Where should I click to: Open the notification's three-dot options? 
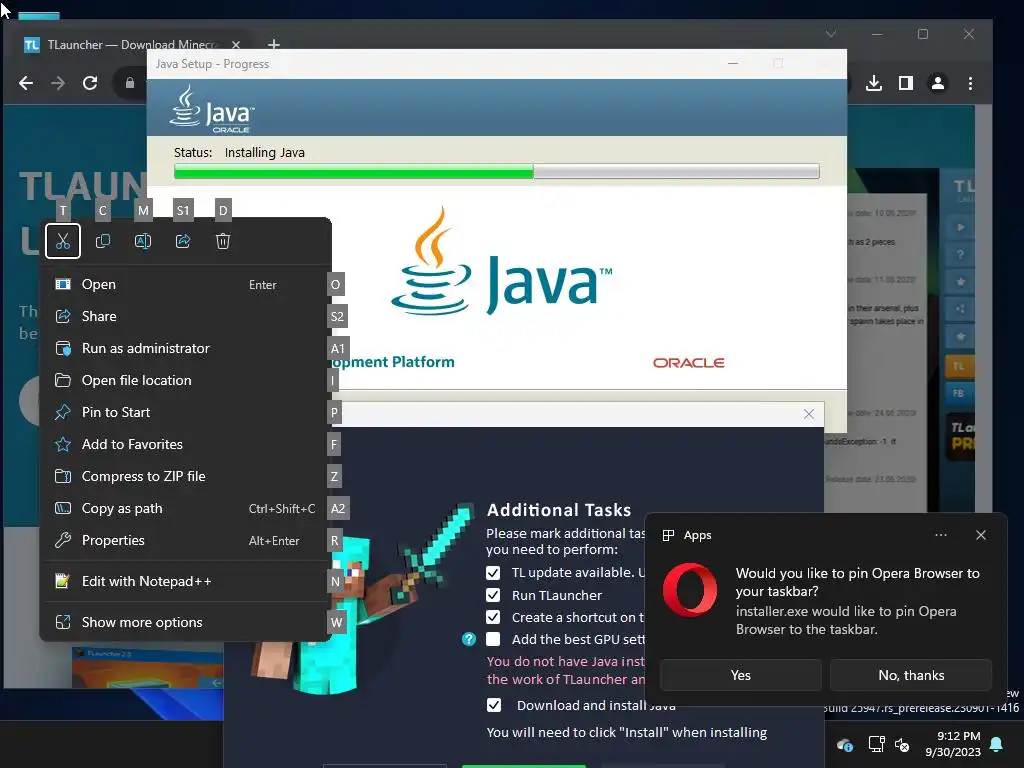940,535
